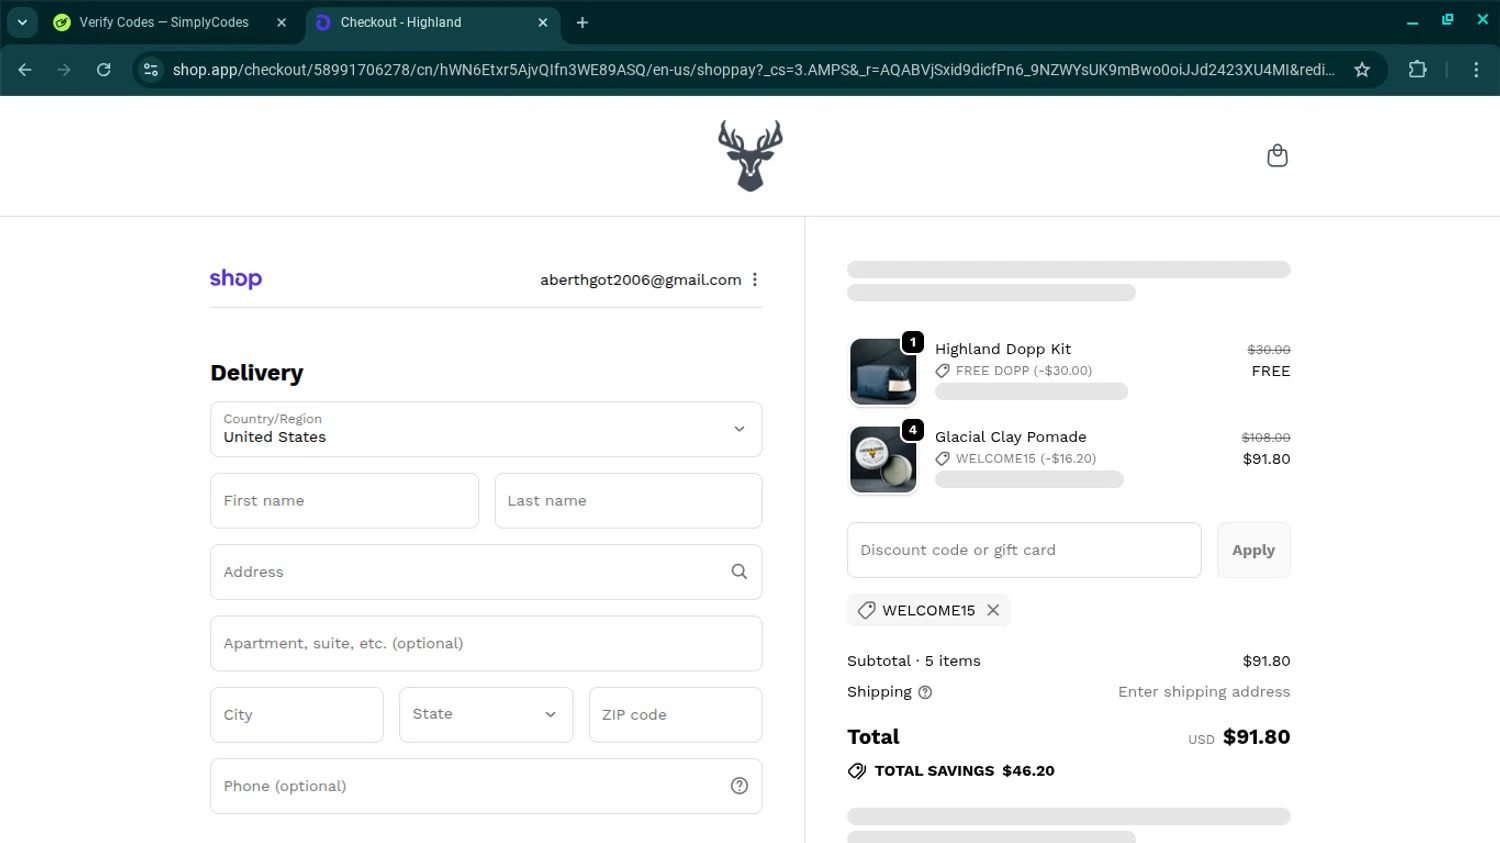Close the Verify Codes SimplyCodes tab
Viewport: 1500px width, 843px height.
pyautogui.click(x=281, y=22)
